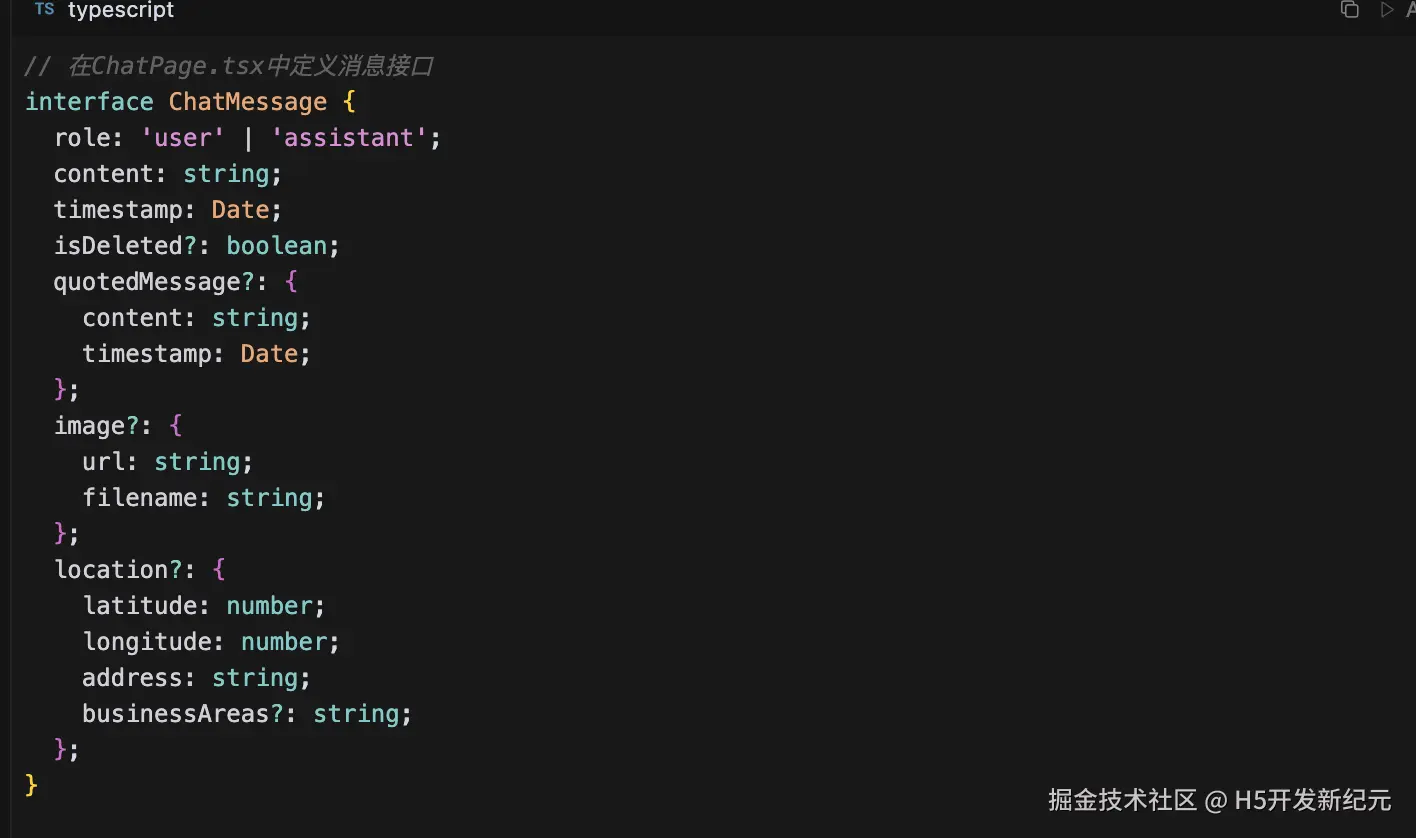The image size is (1416, 838).
Task: Click the longitude property
Action: coord(147,642)
